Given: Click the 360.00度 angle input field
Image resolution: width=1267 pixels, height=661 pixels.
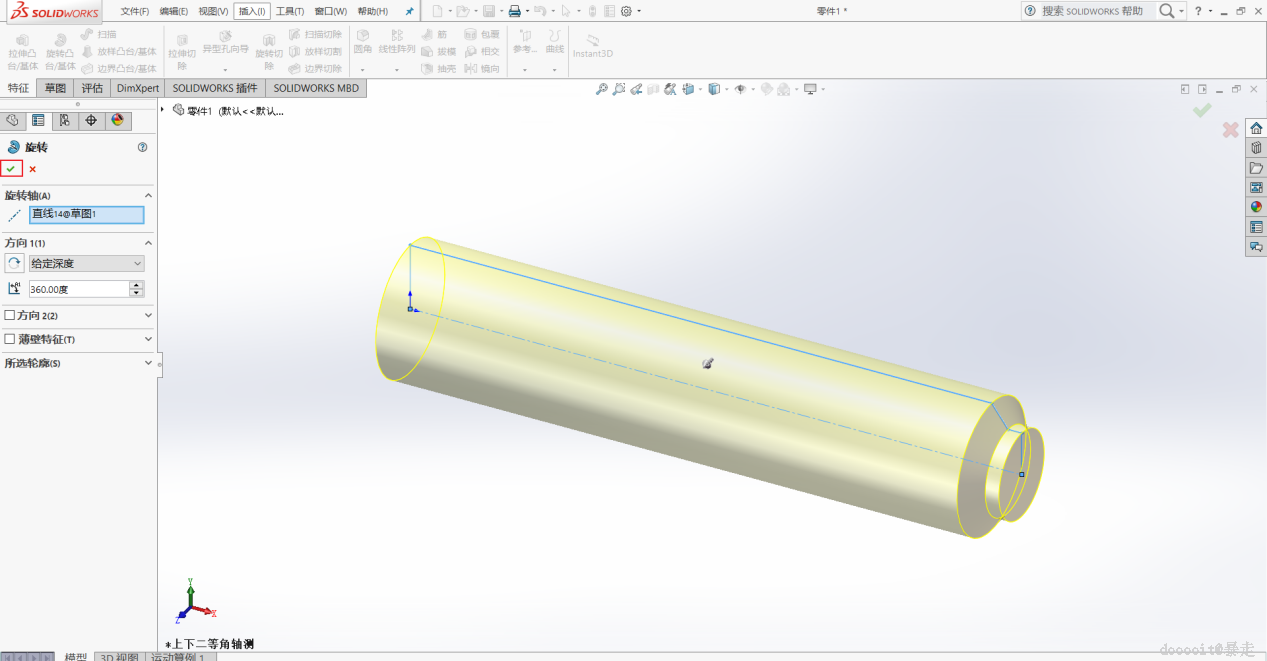Looking at the screenshot, I should (79, 289).
